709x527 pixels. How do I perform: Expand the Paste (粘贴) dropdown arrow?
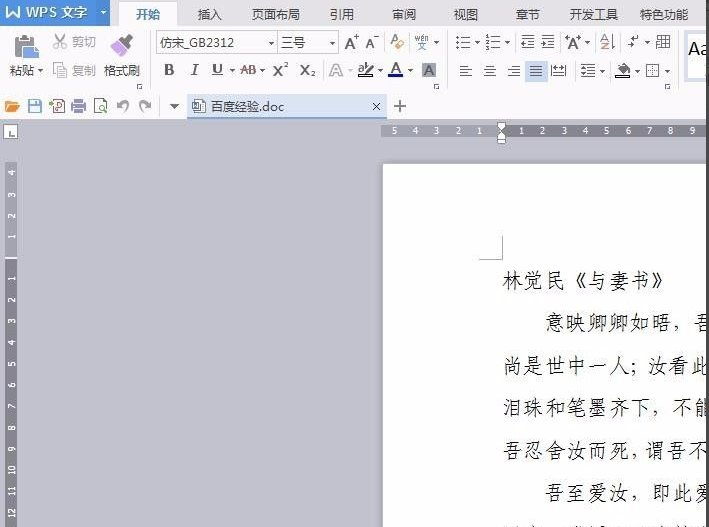[40, 71]
